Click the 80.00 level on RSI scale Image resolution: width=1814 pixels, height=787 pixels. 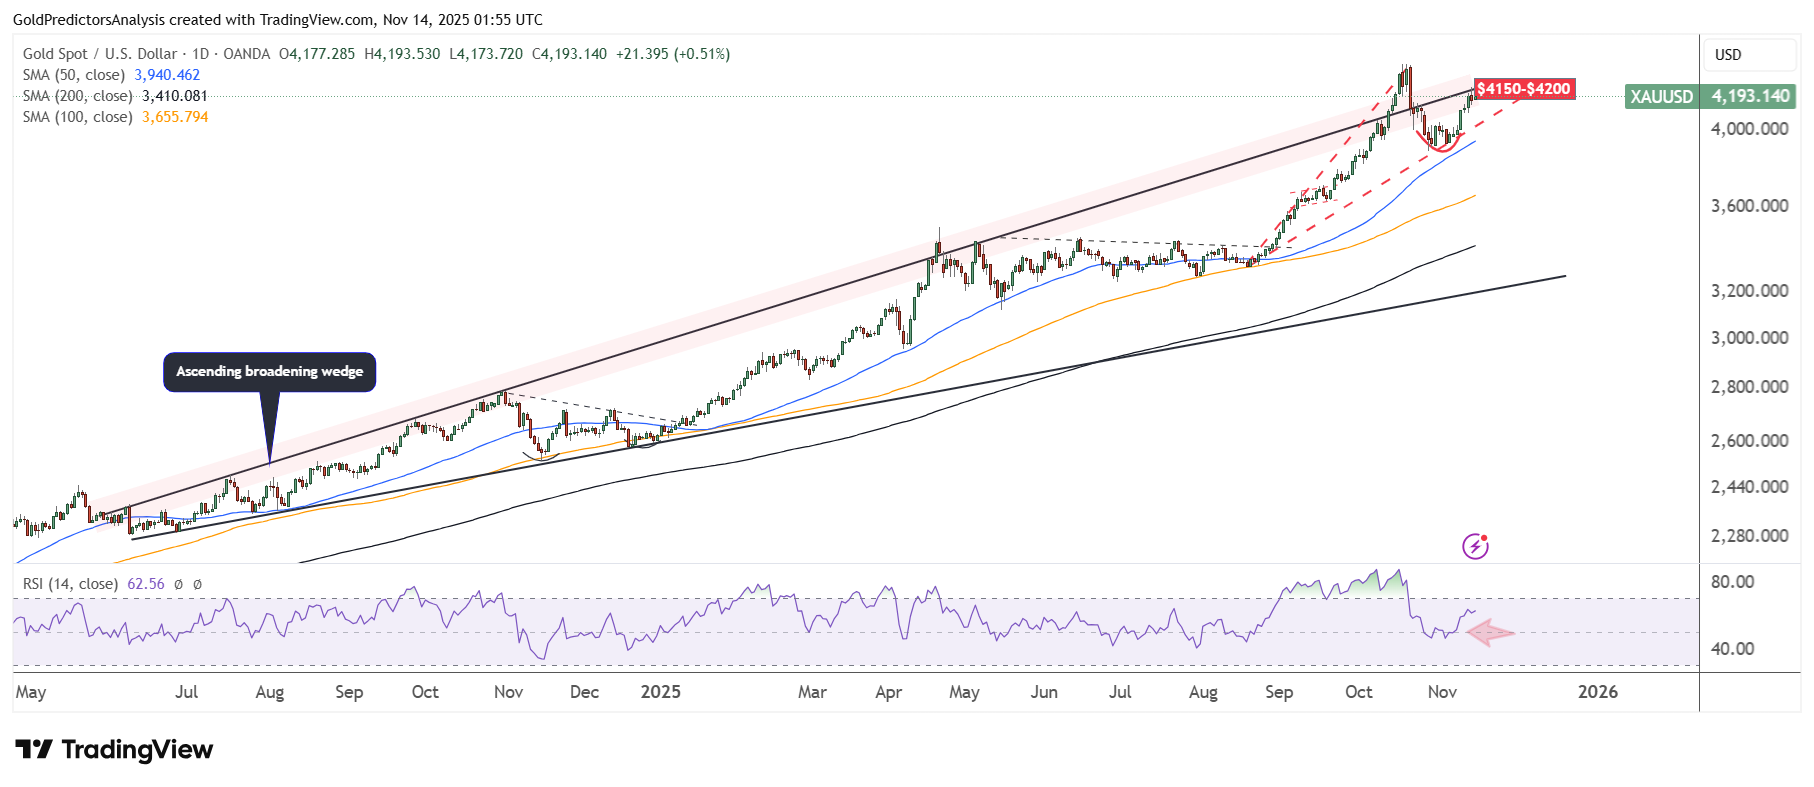click(x=1732, y=582)
